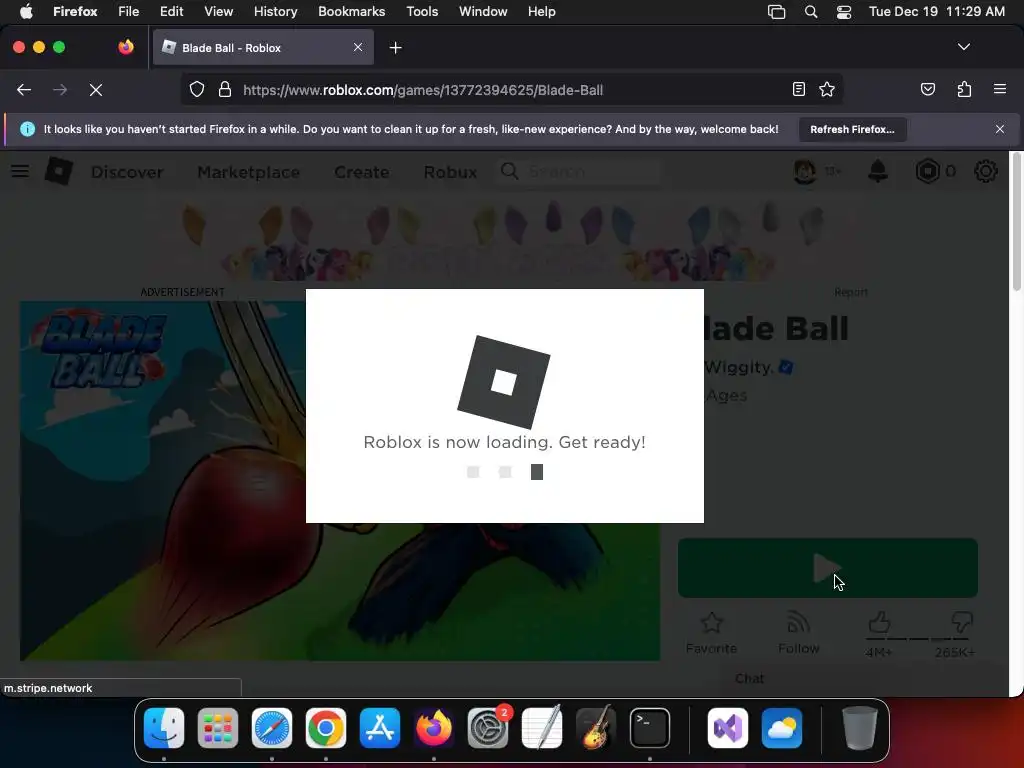Close the Blade Ball - Roblox tab
The image size is (1024, 768).
click(x=358, y=47)
